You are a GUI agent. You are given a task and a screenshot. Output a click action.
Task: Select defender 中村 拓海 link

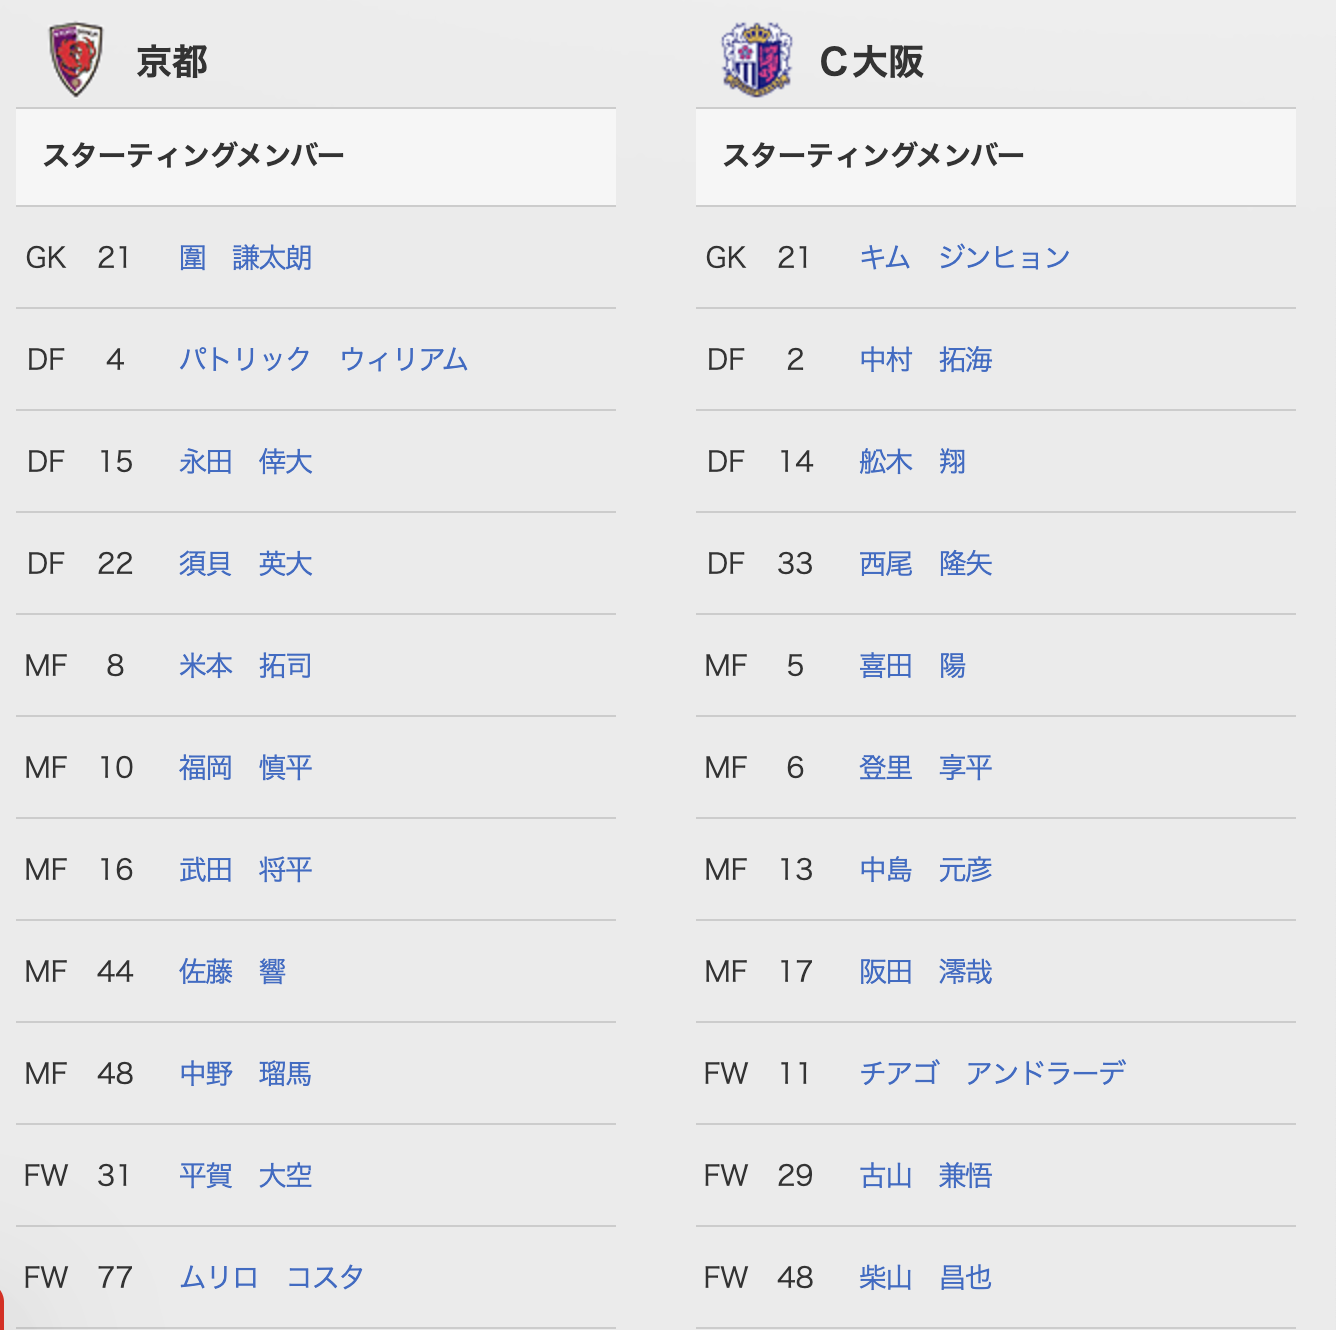pyautogui.click(x=925, y=360)
